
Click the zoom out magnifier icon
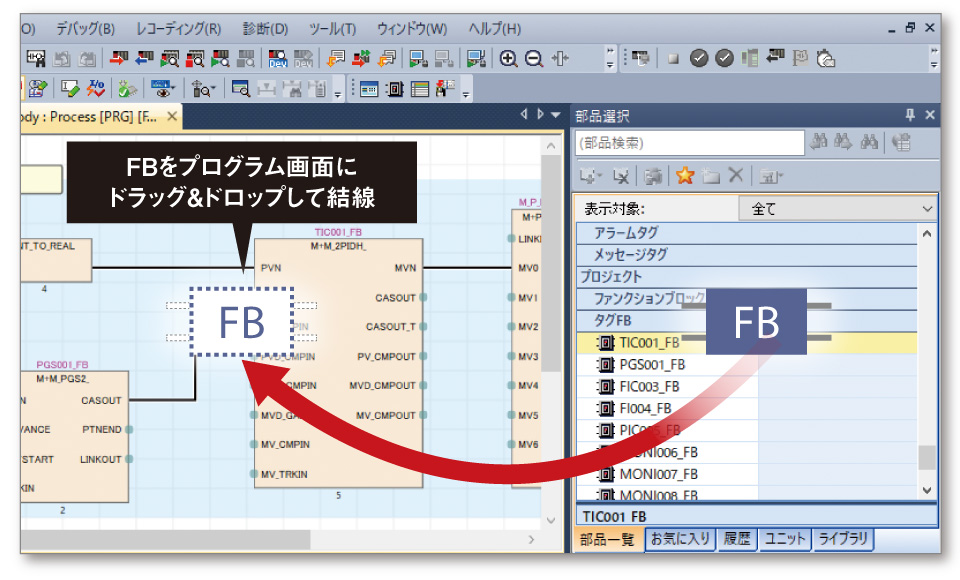(534, 58)
